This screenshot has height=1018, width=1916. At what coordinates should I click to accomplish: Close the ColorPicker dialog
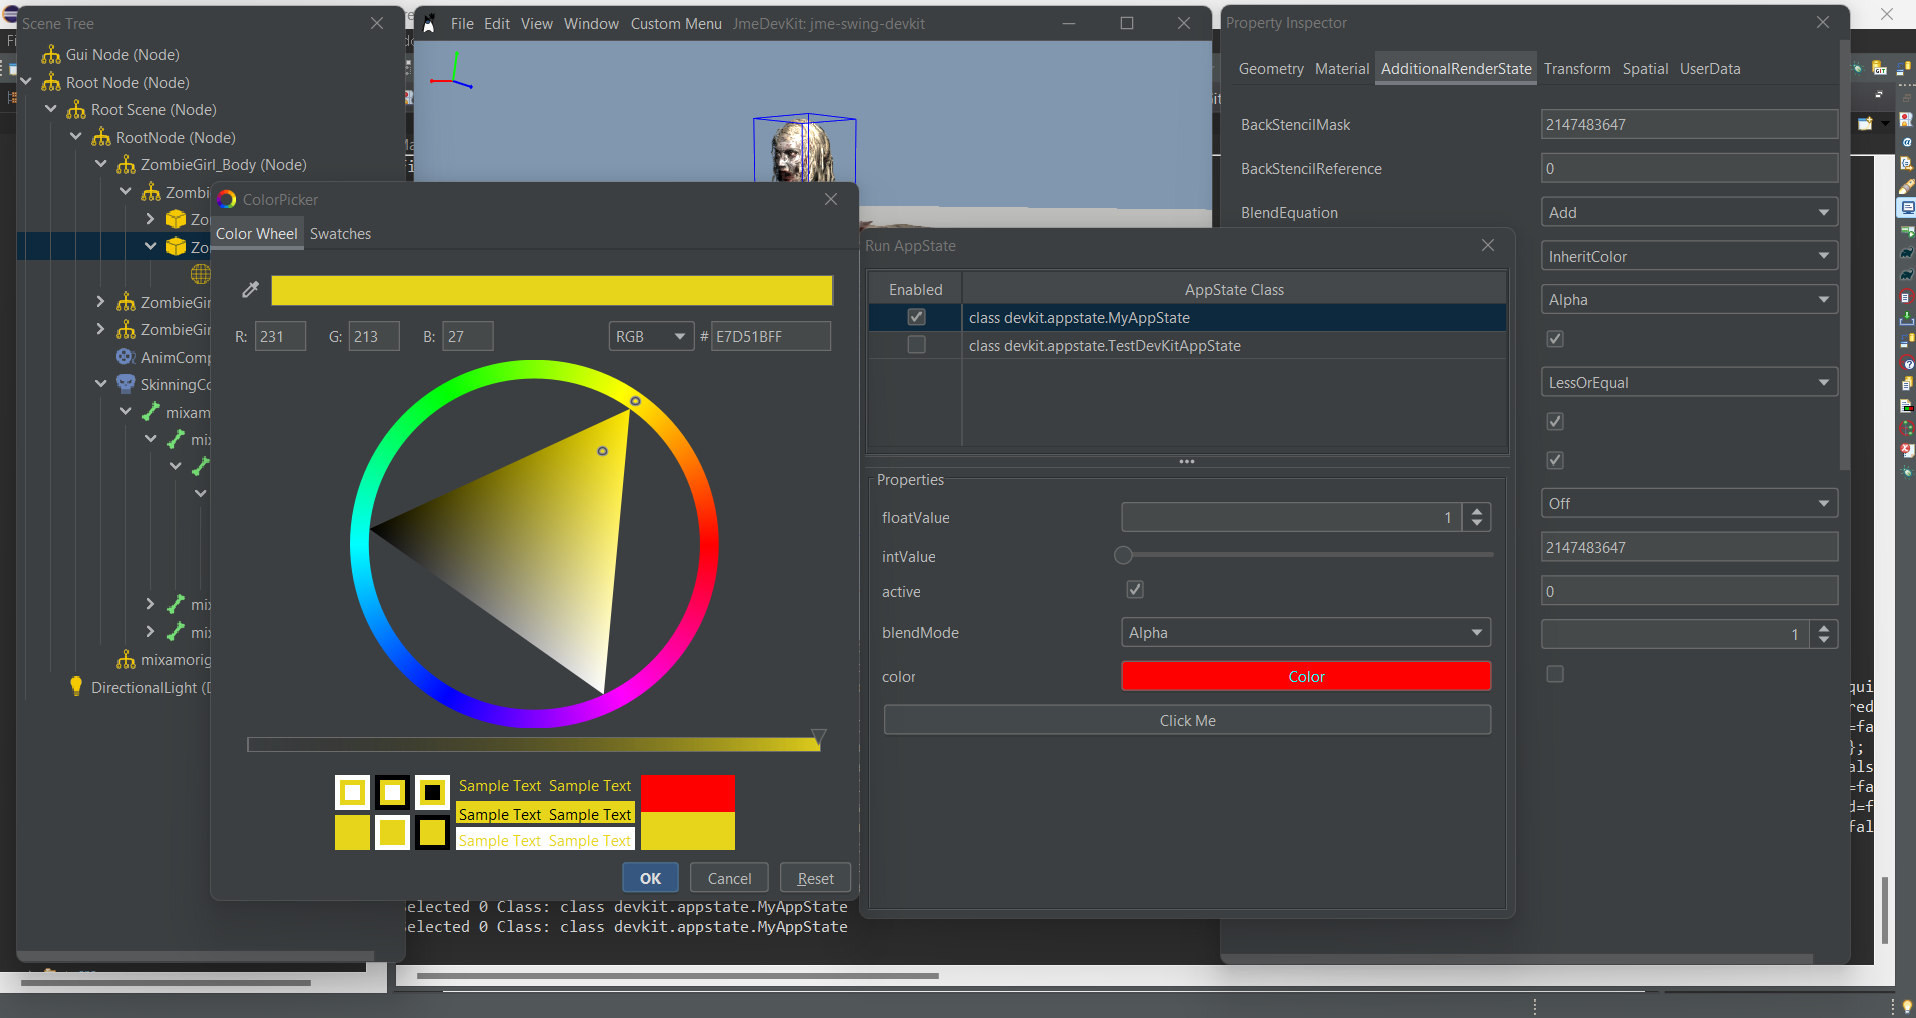tap(831, 199)
